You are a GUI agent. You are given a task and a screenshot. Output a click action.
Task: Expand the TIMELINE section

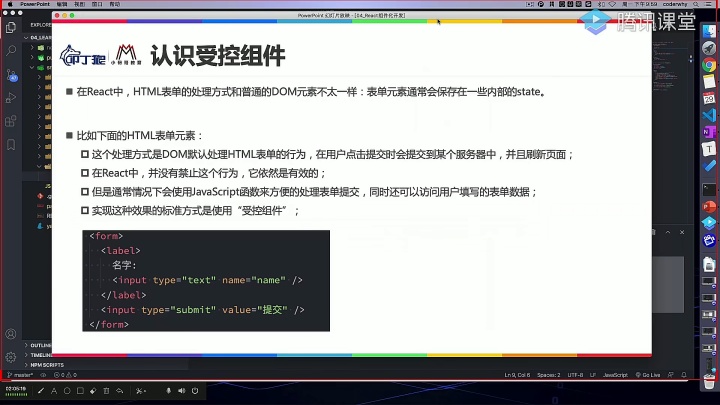point(38,355)
